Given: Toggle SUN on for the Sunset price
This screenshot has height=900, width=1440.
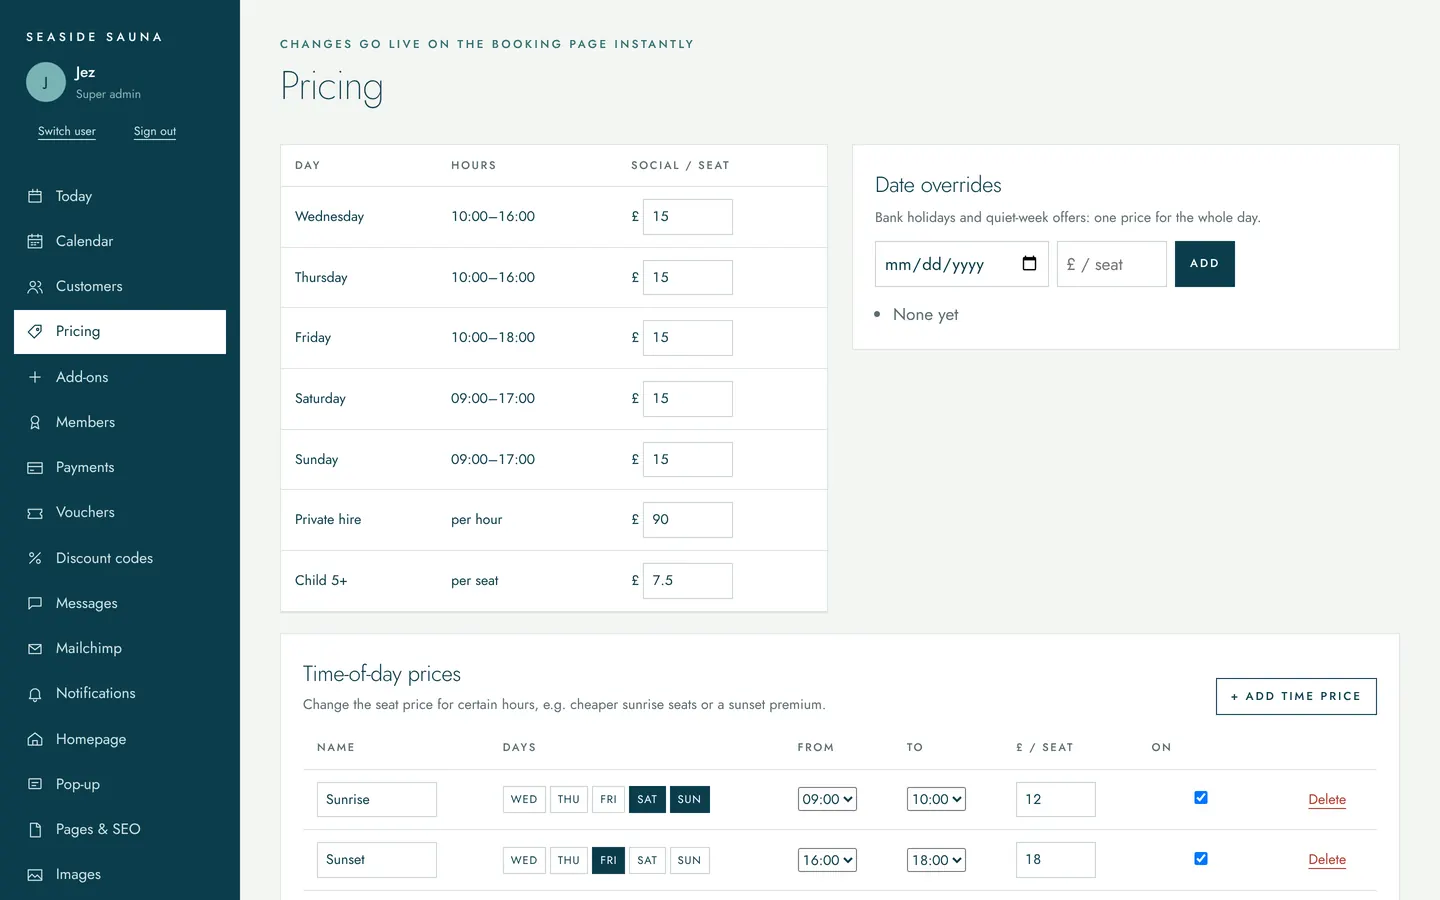Looking at the screenshot, I should pyautogui.click(x=689, y=860).
